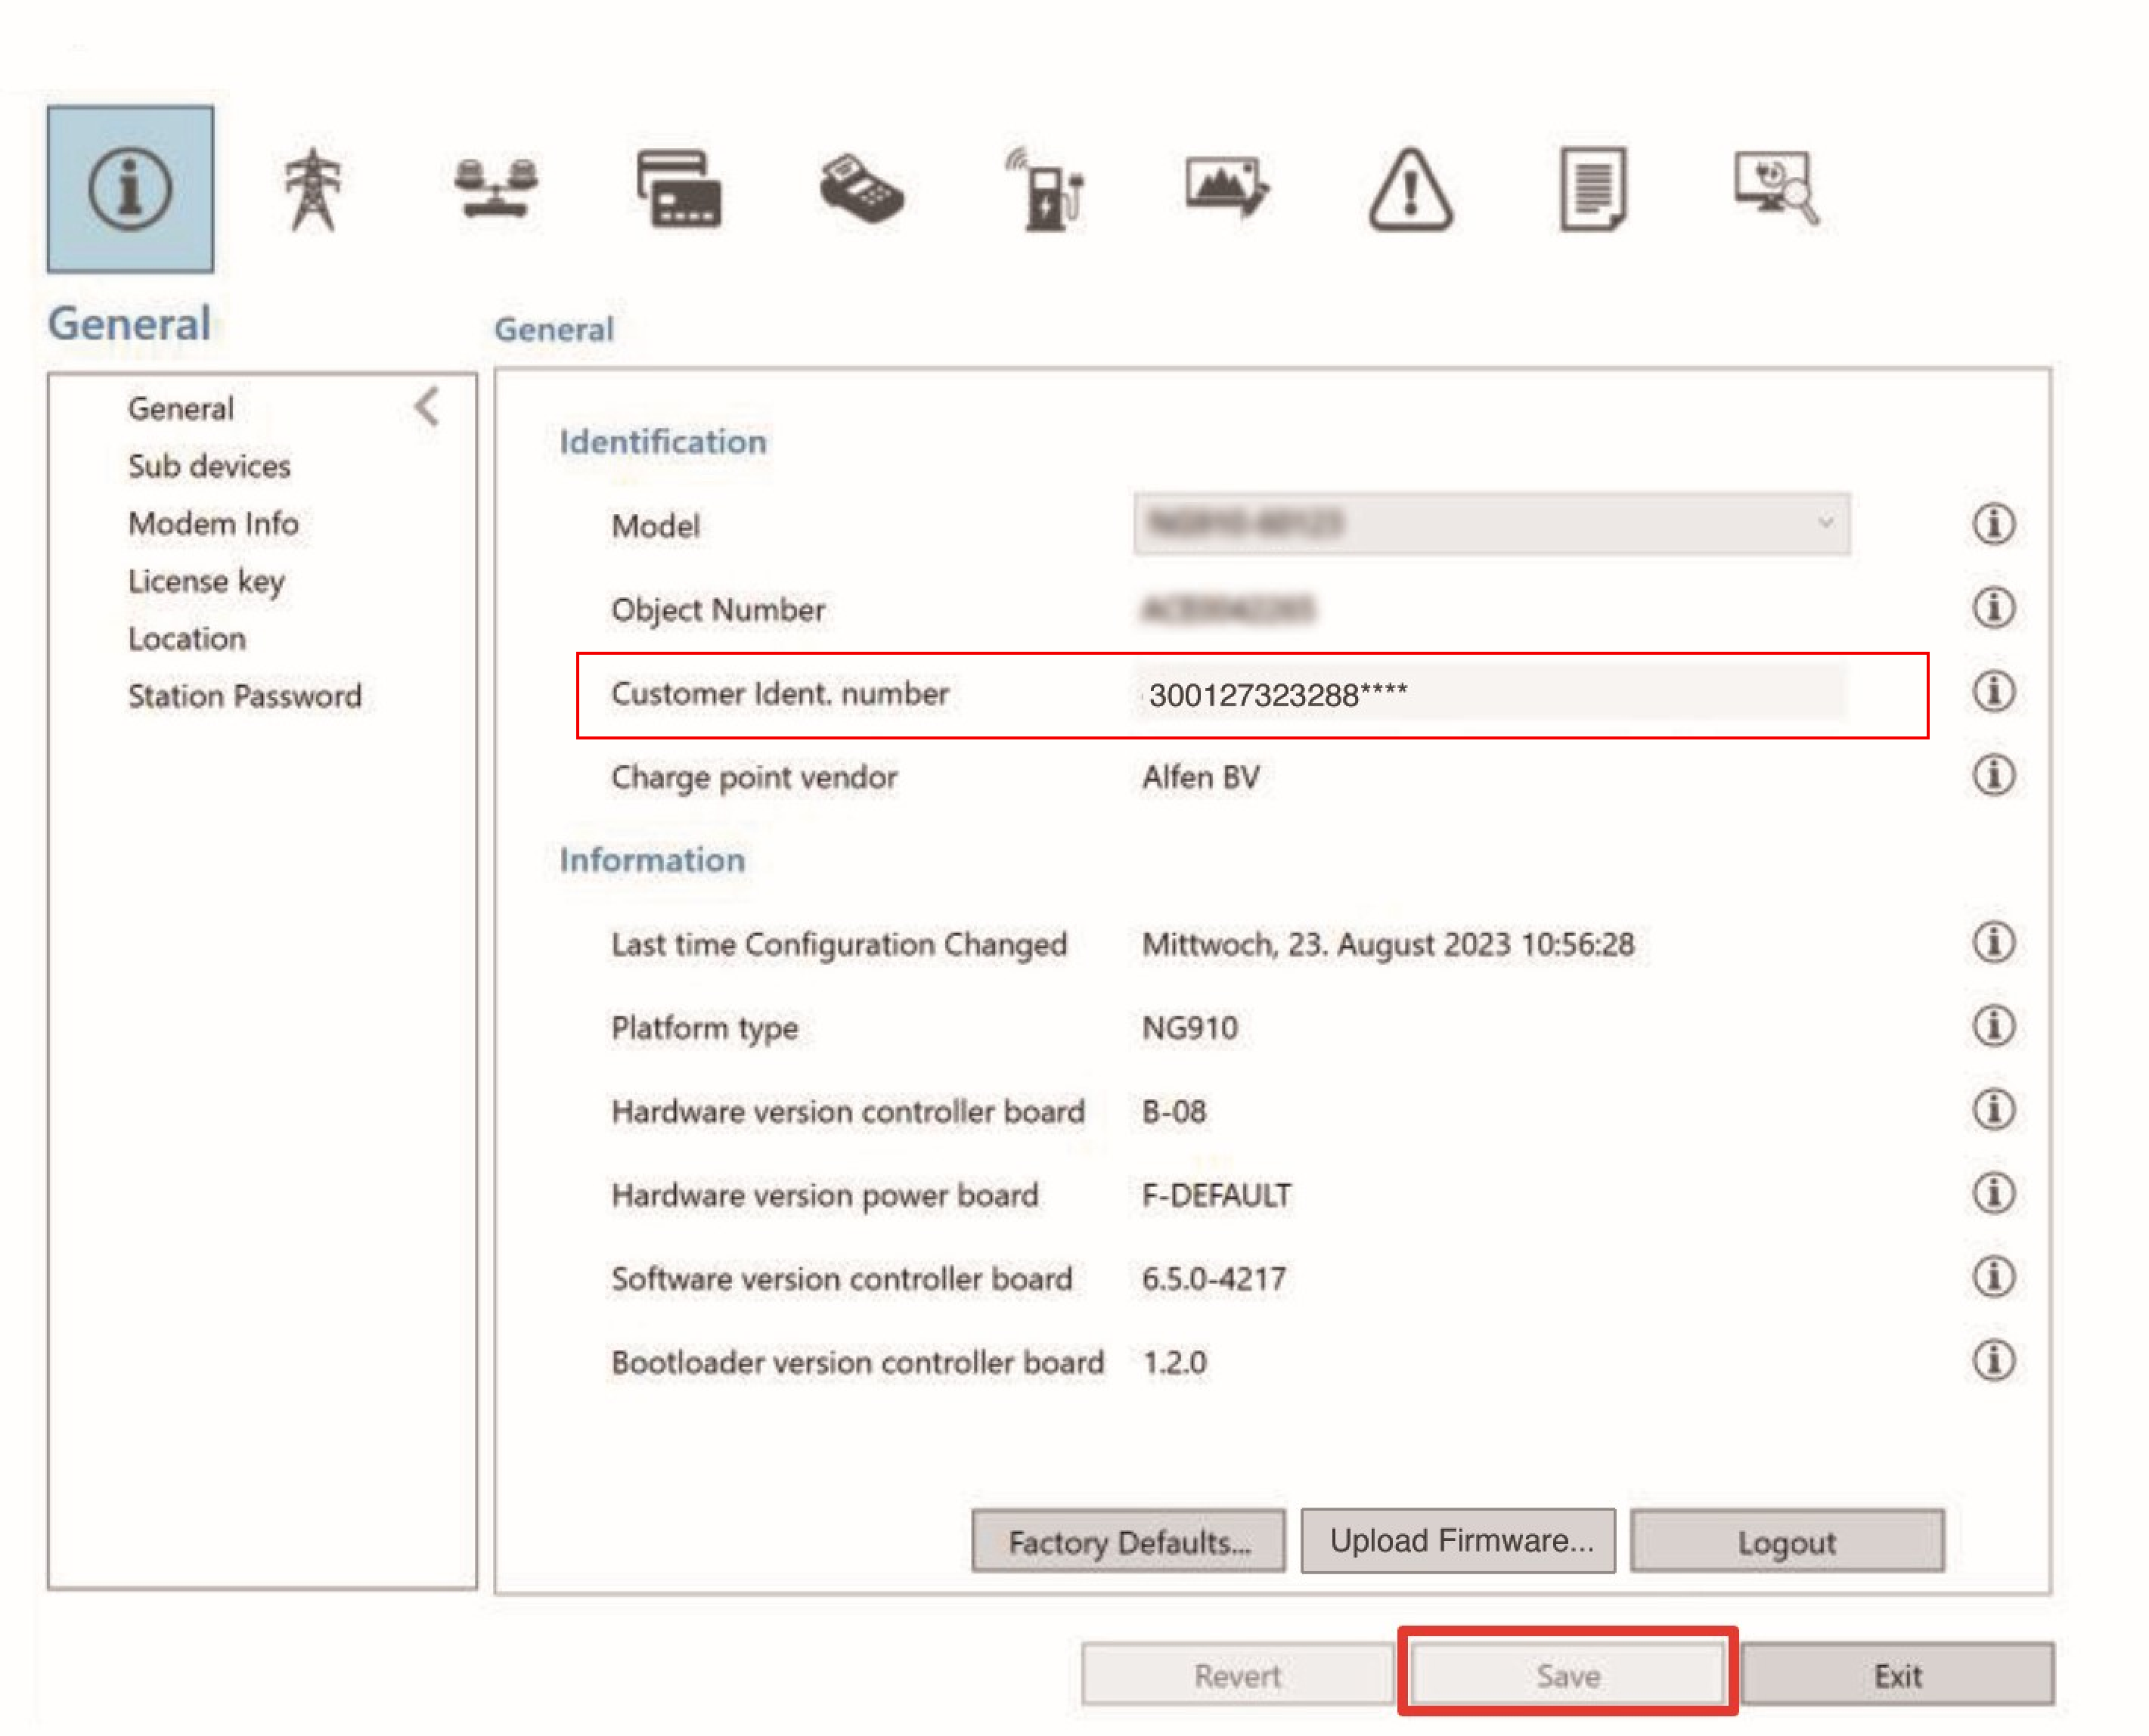Screen dimensions: 2149x1736
Task: Collapse the sidebar with the chevron arrow
Action: tap(427, 407)
